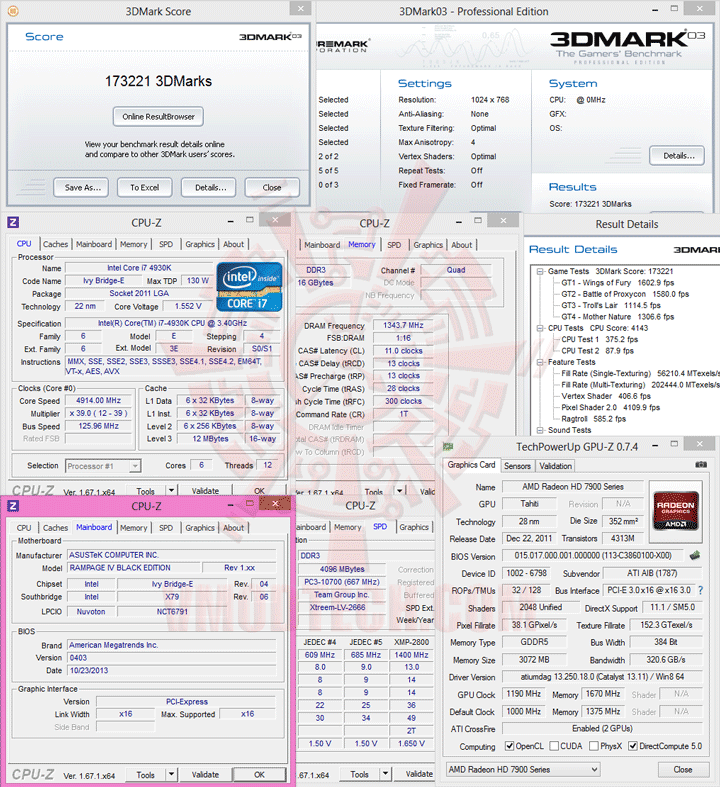Viewport: 720px width, 787px height.
Task: Collapse the Feature Tests tree node
Action: coord(540,362)
